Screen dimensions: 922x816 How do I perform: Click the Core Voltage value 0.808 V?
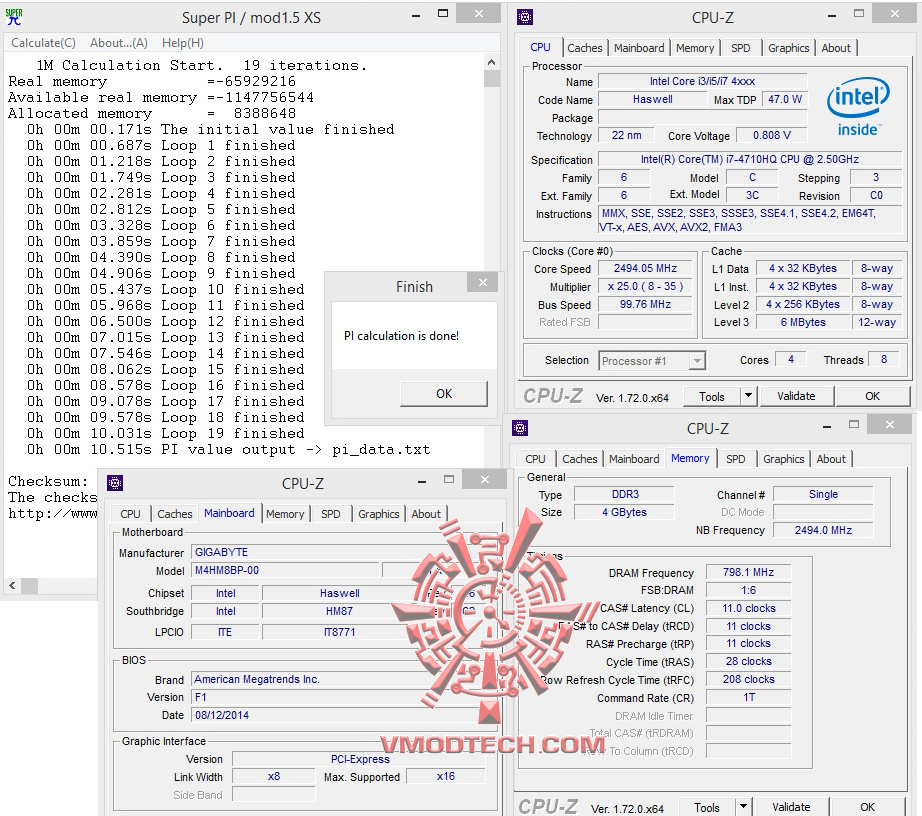point(771,135)
